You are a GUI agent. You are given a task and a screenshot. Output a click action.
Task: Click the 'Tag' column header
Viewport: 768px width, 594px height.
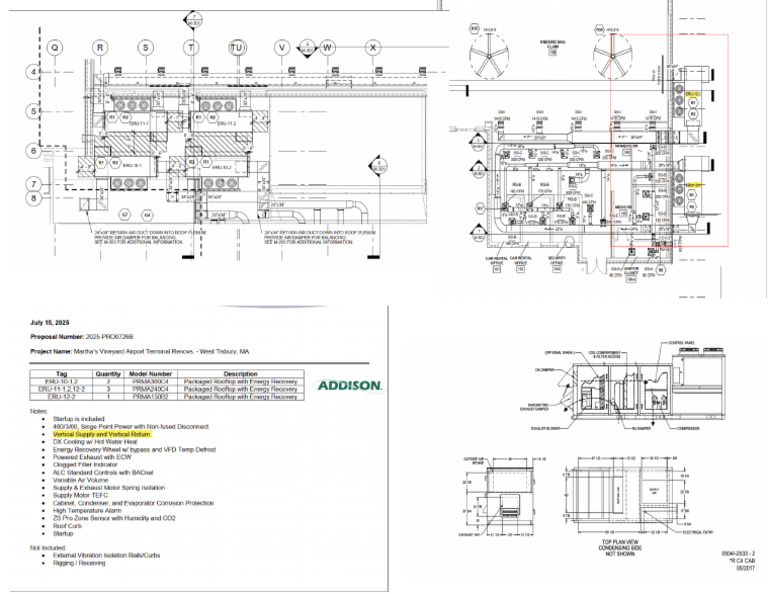coord(61,374)
